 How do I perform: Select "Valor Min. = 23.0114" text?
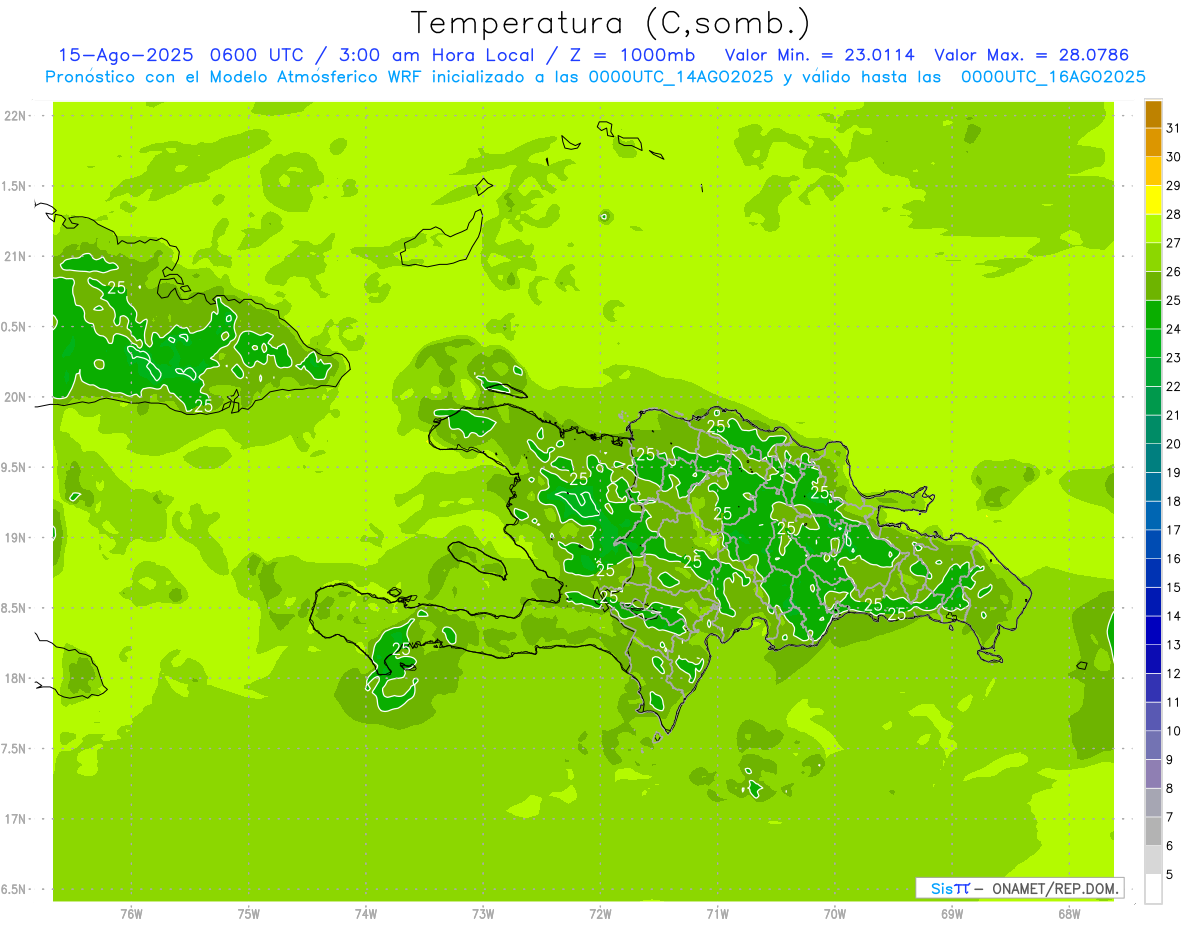[820, 55]
